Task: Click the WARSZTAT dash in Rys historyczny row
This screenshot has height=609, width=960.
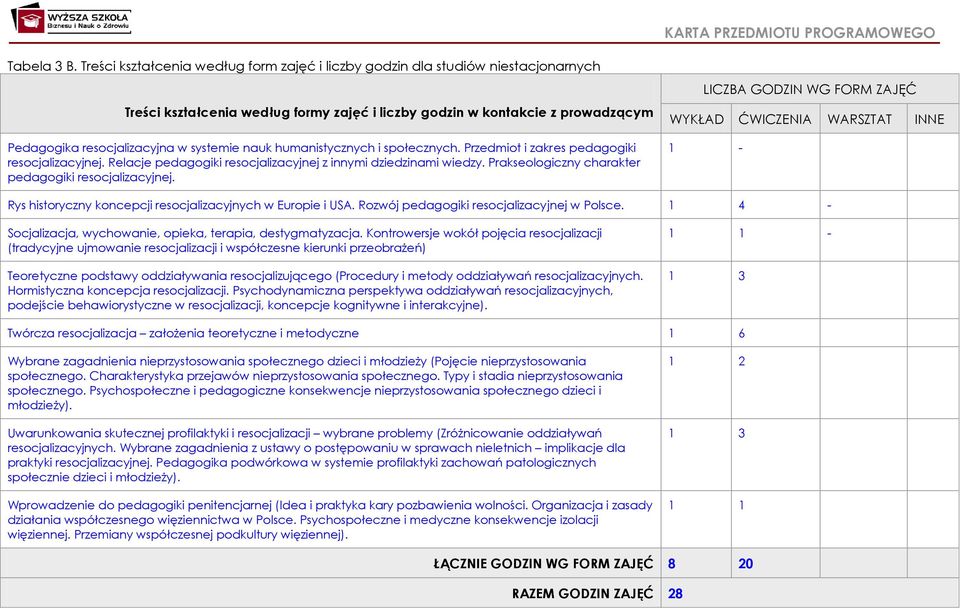Action: (x=829, y=206)
